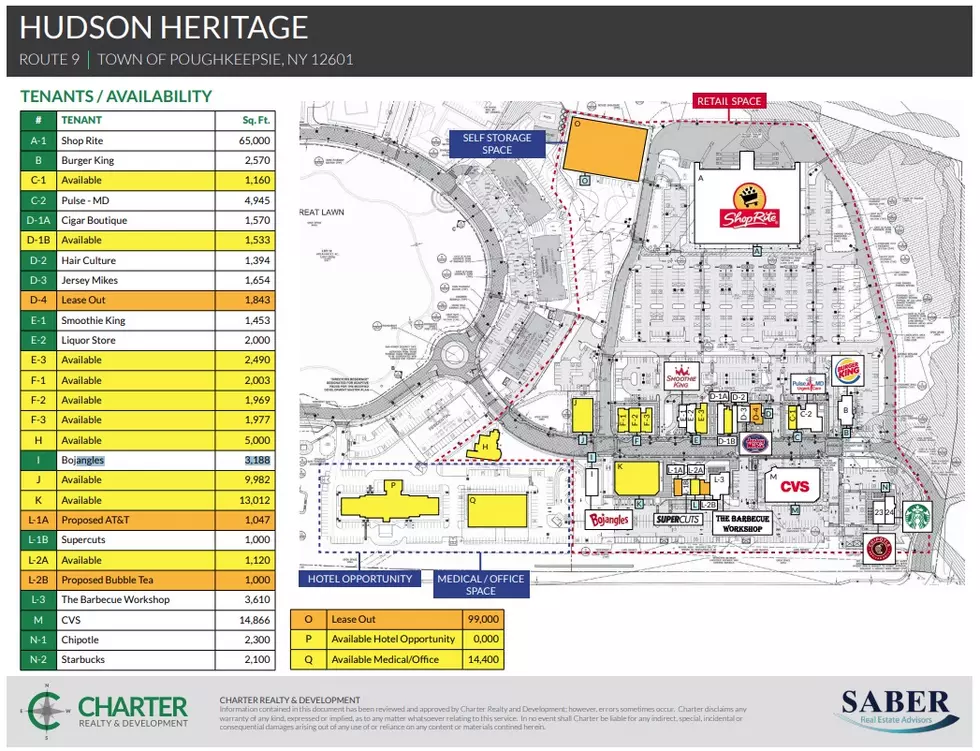
Task: Click the Medical / Office Space label
Action: [481, 585]
